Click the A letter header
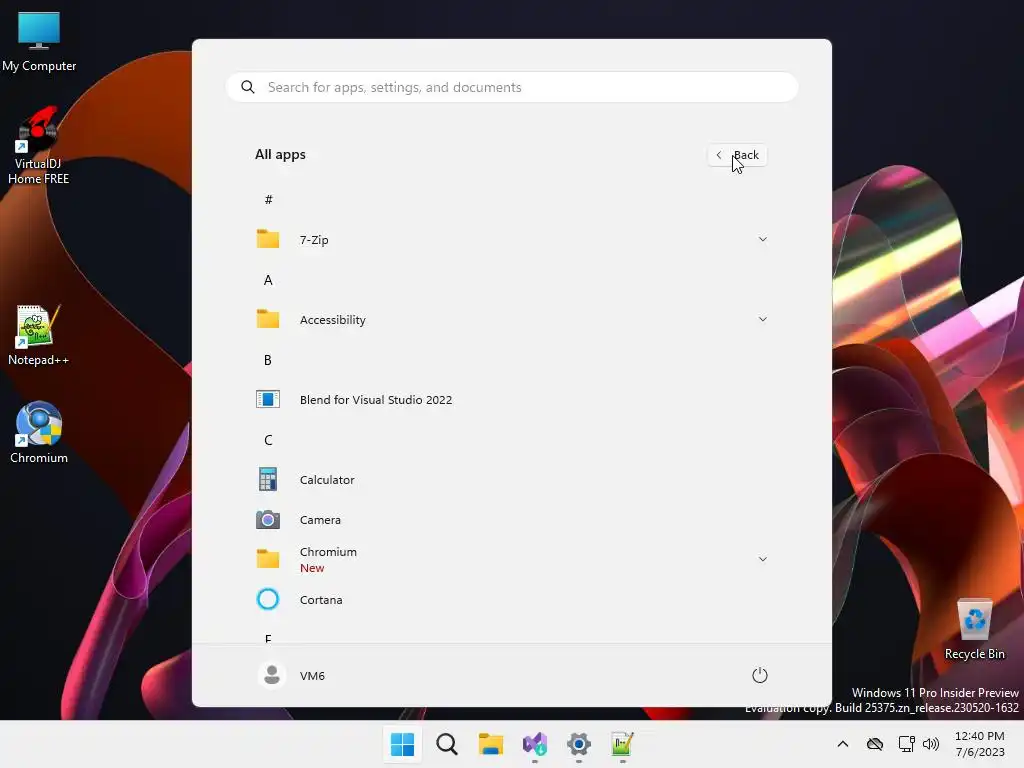This screenshot has height=768, width=1024. pyautogui.click(x=268, y=280)
